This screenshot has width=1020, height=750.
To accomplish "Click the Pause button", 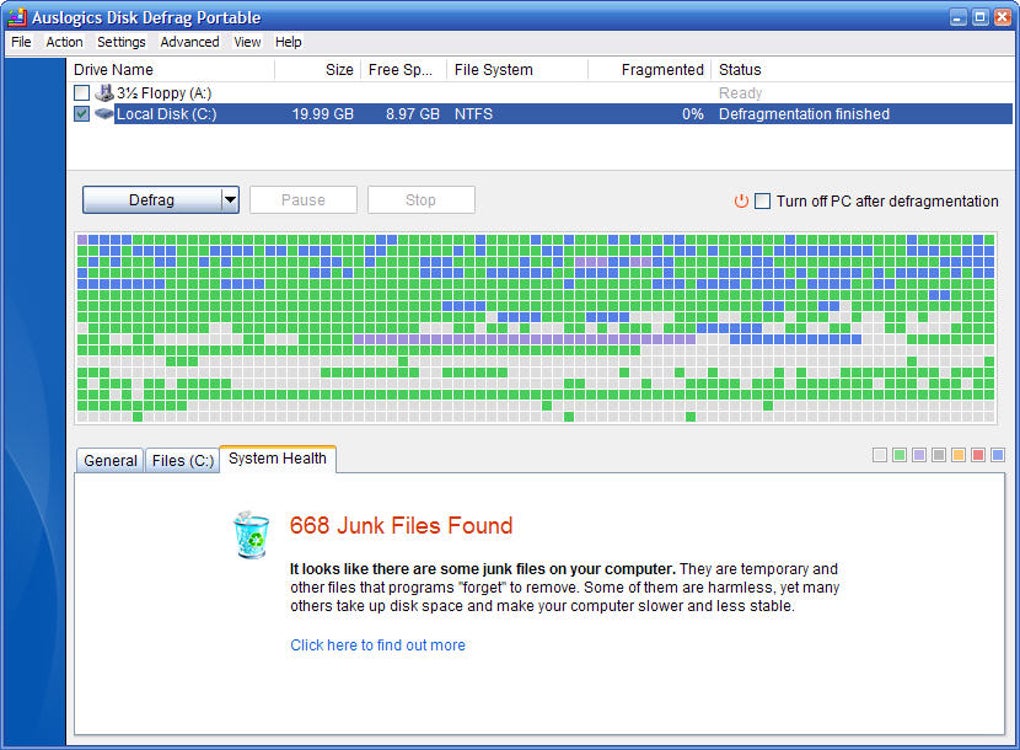I will [303, 200].
